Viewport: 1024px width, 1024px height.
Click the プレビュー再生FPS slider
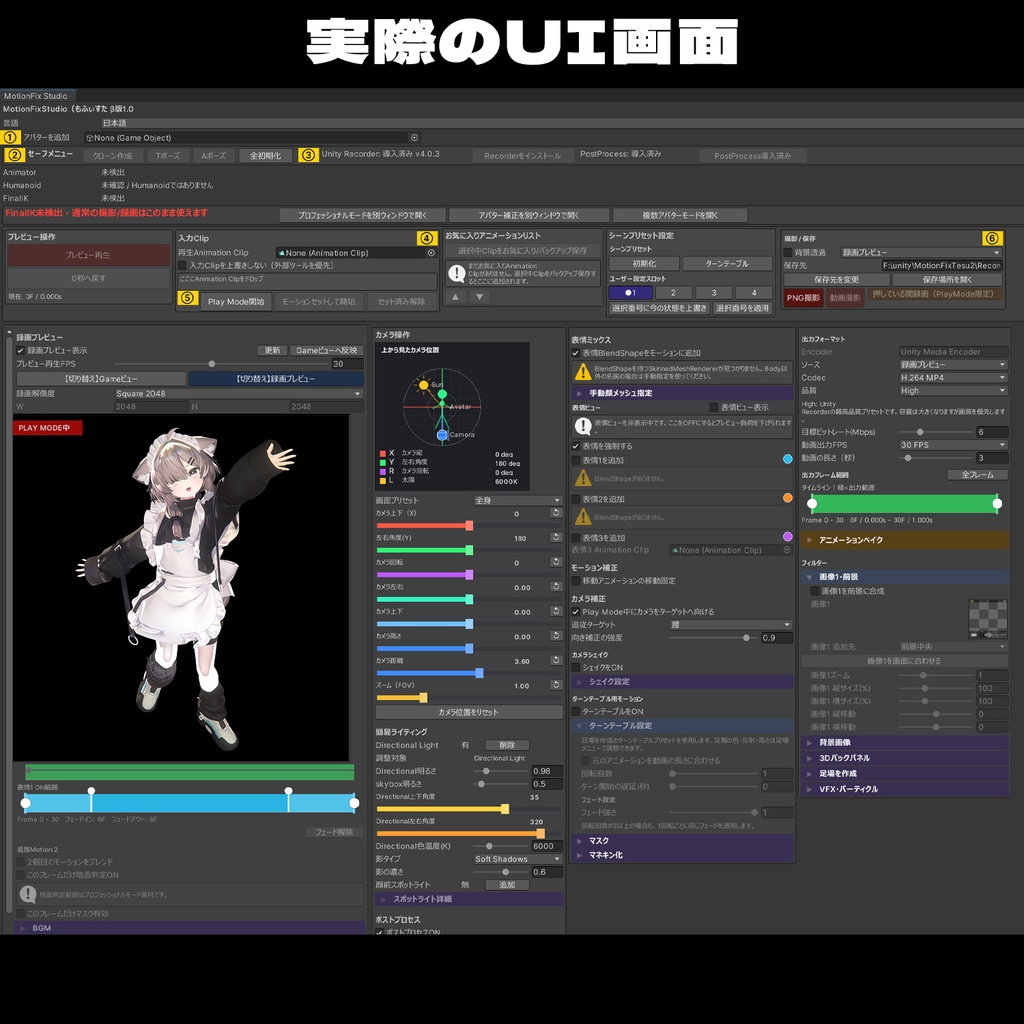point(221,364)
